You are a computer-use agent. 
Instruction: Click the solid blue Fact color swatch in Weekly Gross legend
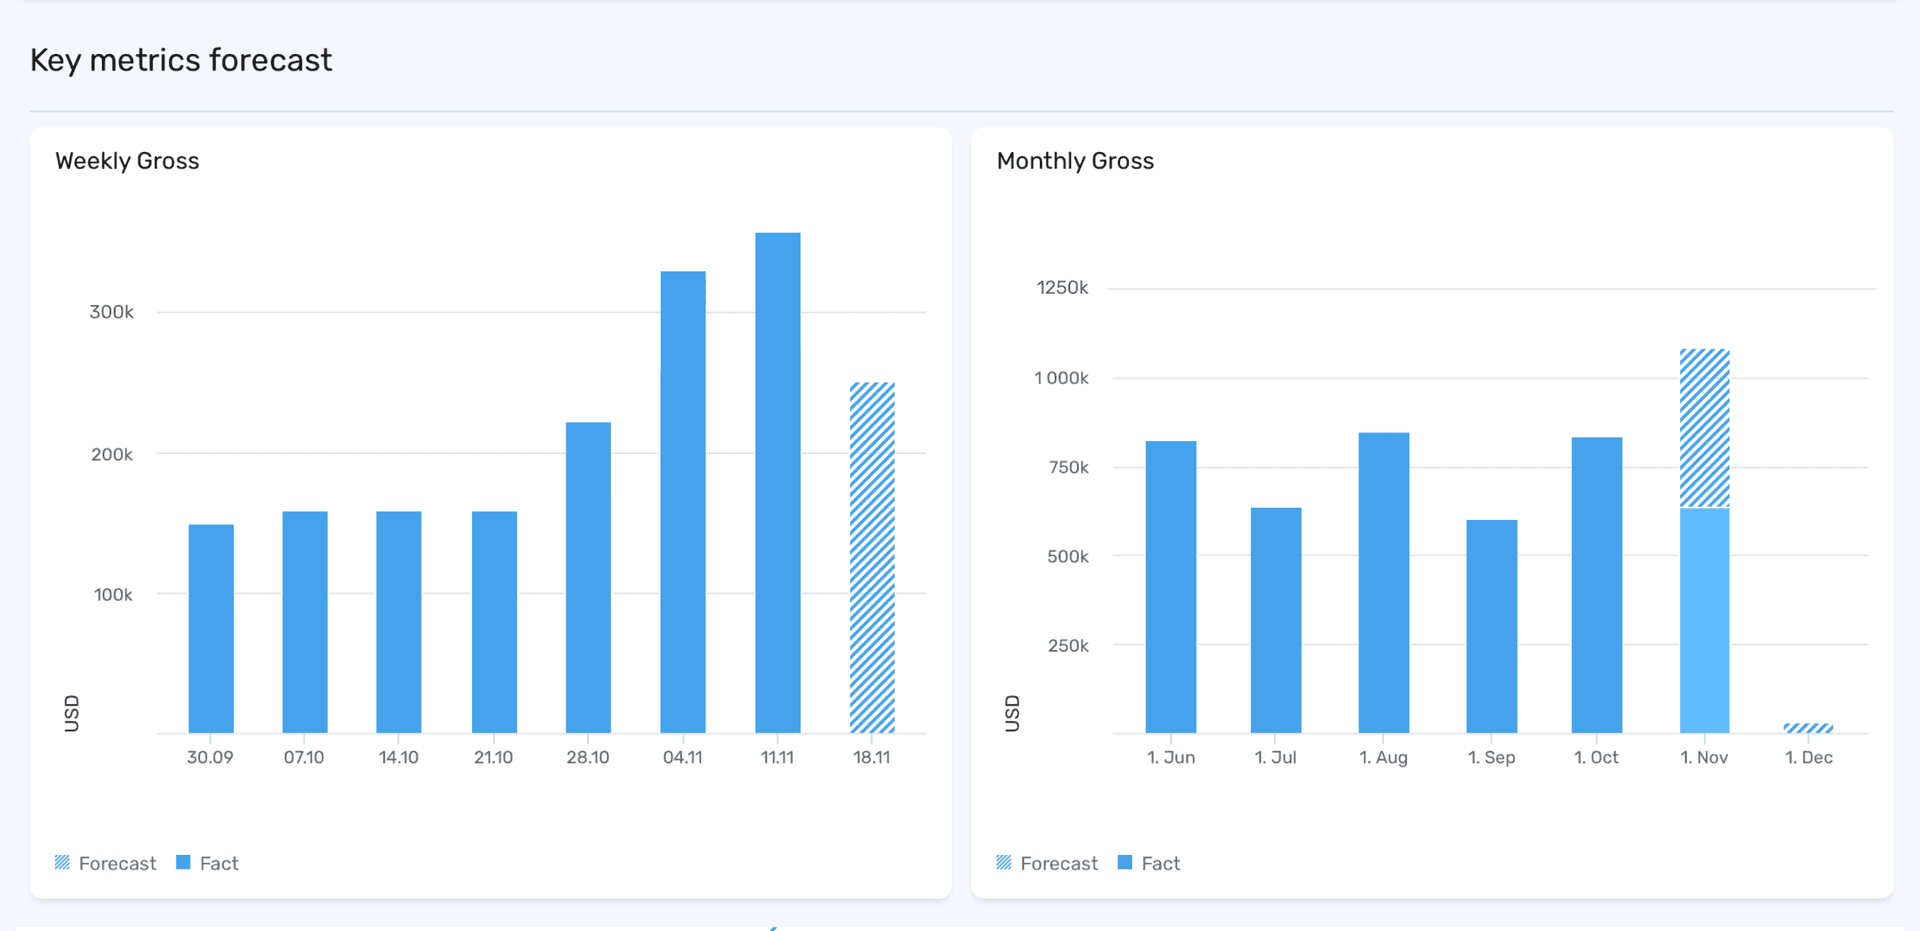pos(183,862)
